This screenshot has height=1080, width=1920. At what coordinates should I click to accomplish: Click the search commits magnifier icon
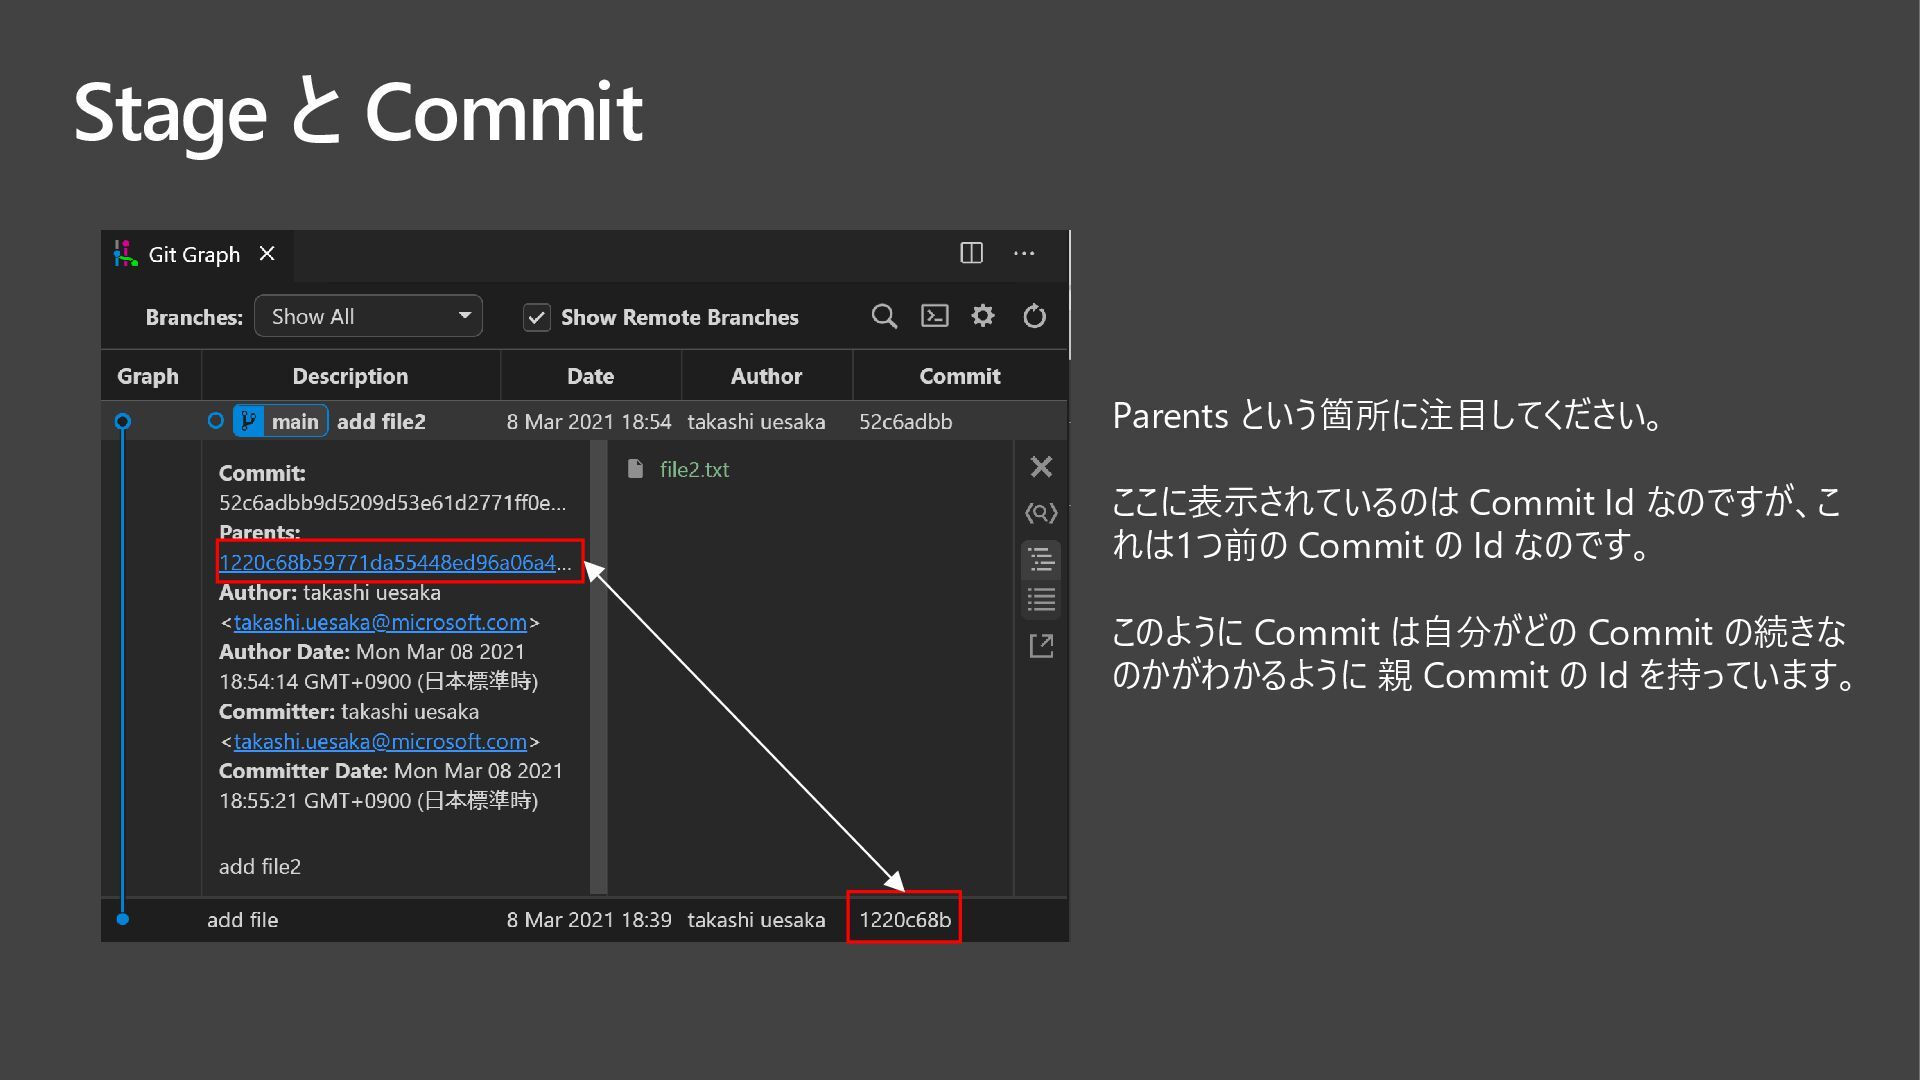883,317
